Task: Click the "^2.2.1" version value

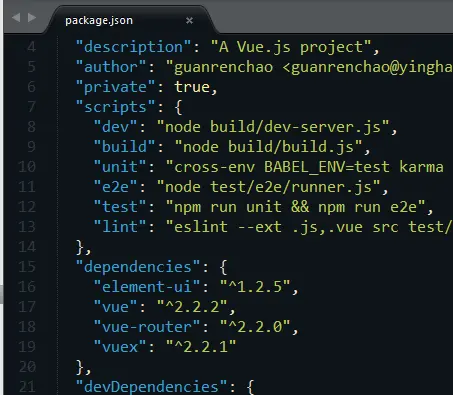Action: 201,347
